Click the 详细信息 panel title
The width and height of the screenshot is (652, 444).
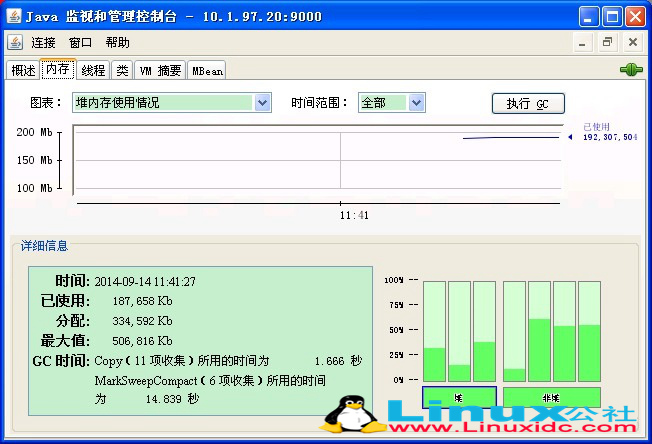(x=44, y=246)
